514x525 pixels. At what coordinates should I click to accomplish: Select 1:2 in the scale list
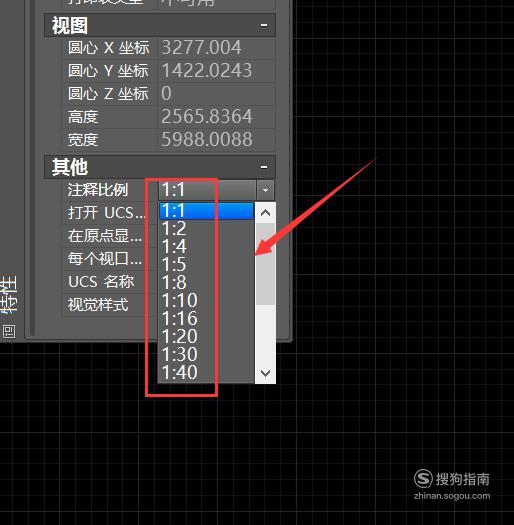[x=206, y=228]
